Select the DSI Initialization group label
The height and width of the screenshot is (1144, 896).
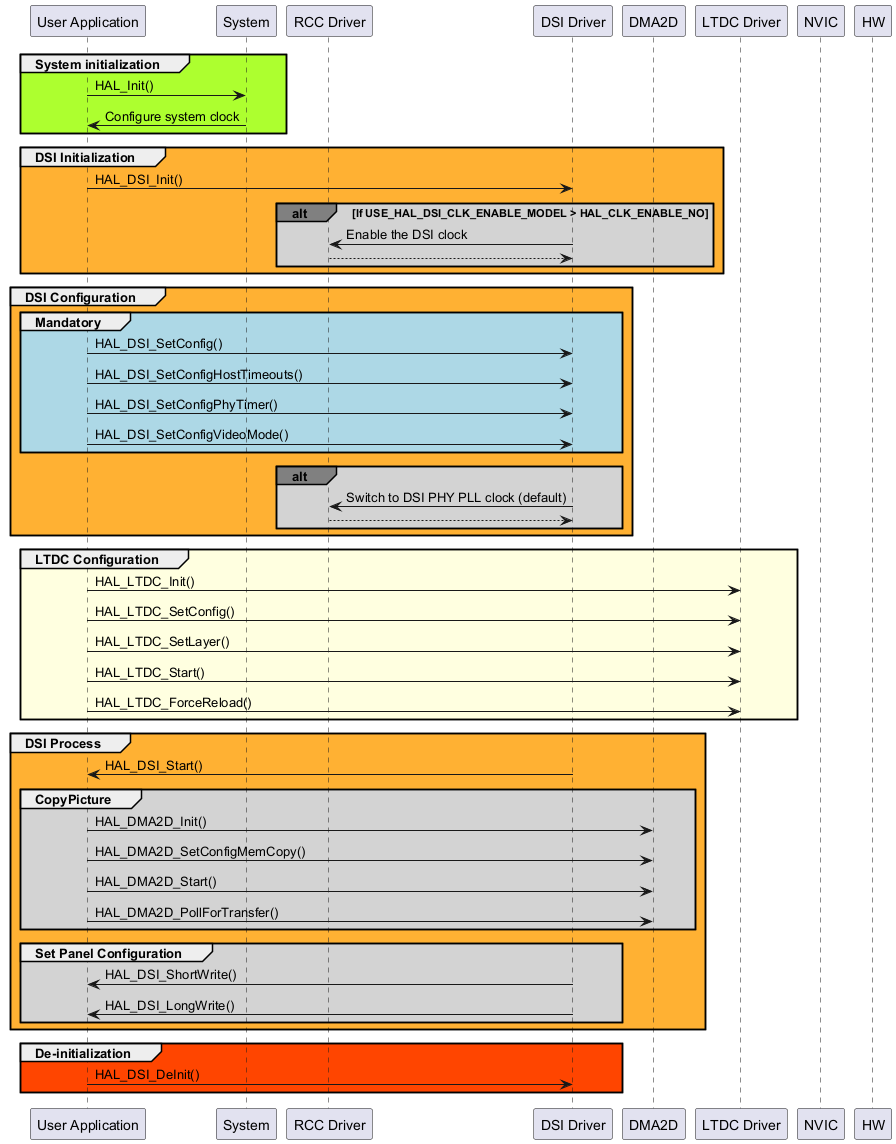coord(85,158)
